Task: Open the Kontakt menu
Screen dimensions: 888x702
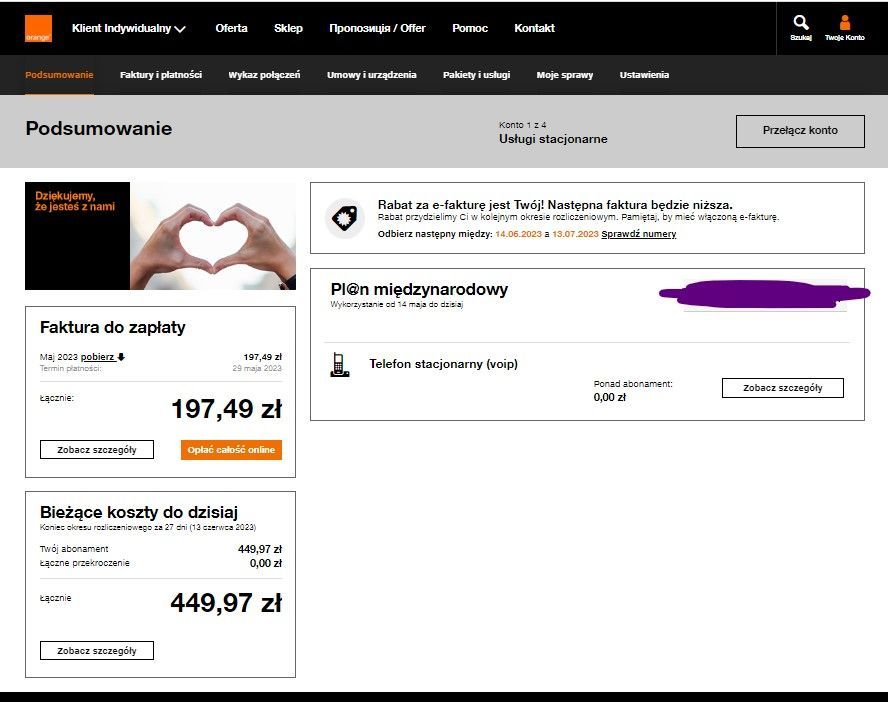Action: 535,28
